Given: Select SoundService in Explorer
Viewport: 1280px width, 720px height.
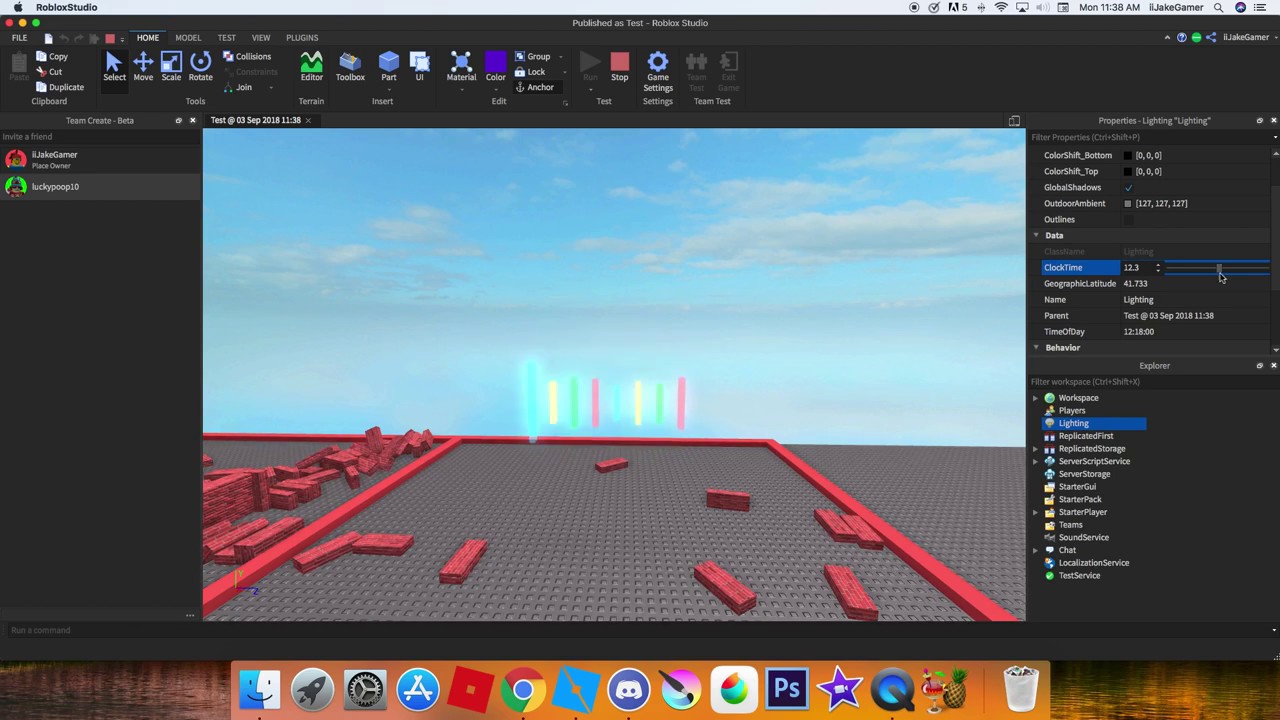Looking at the screenshot, I should pos(1083,538).
